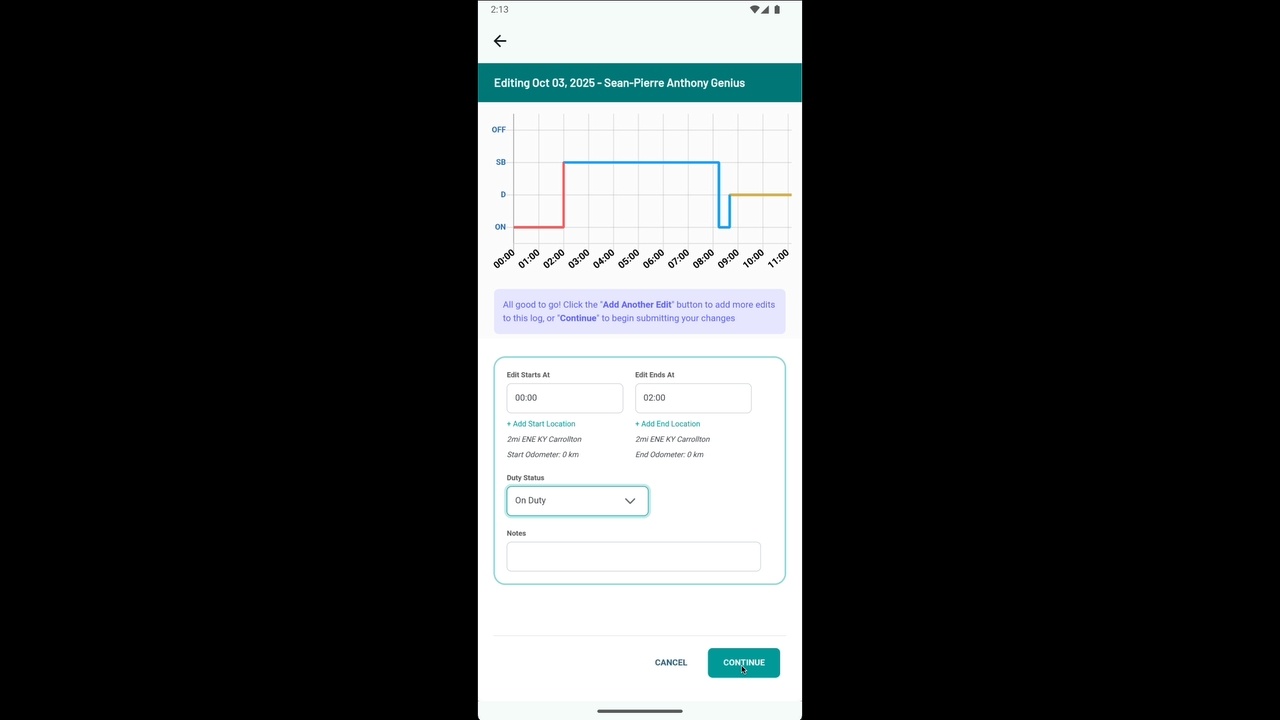Click the Edit Ends At time field
1280x720 pixels.
pos(692,398)
